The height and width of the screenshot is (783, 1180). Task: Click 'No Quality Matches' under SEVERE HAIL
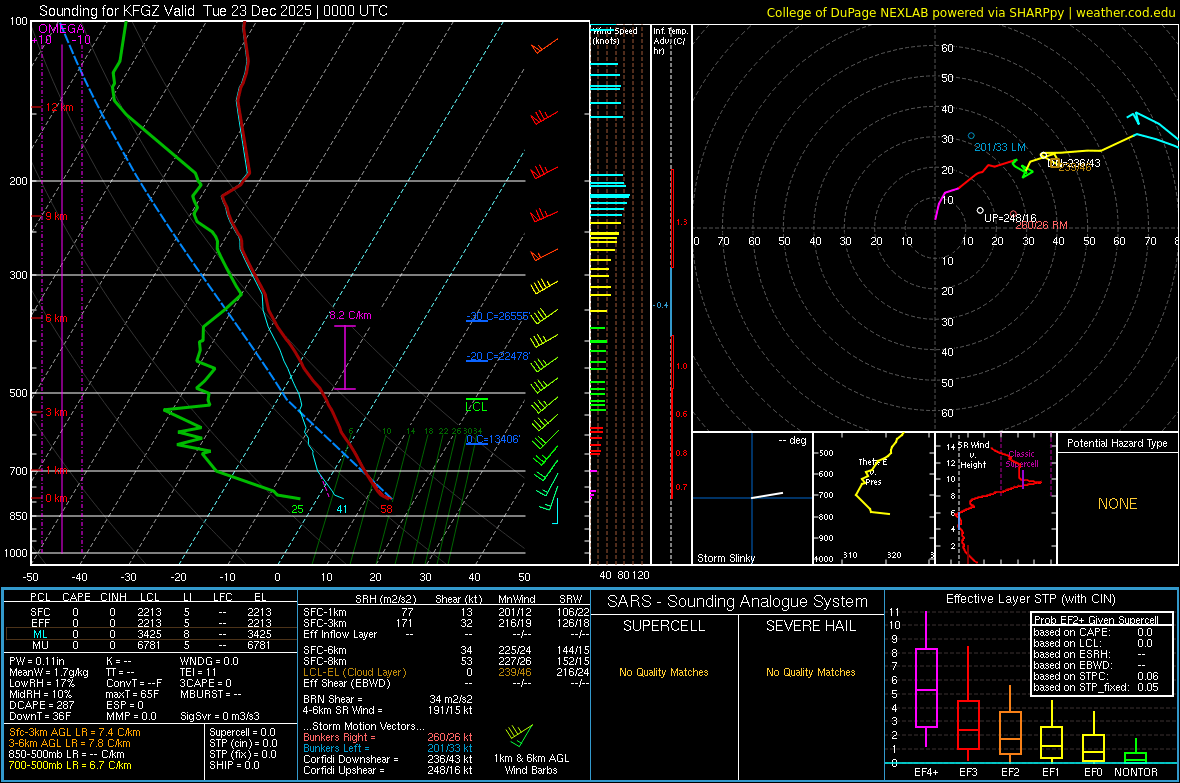click(x=810, y=672)
